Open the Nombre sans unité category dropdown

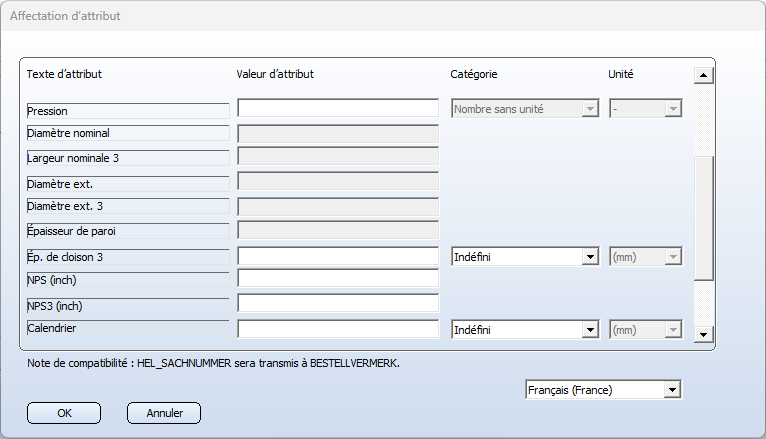(x=589, y=109)
